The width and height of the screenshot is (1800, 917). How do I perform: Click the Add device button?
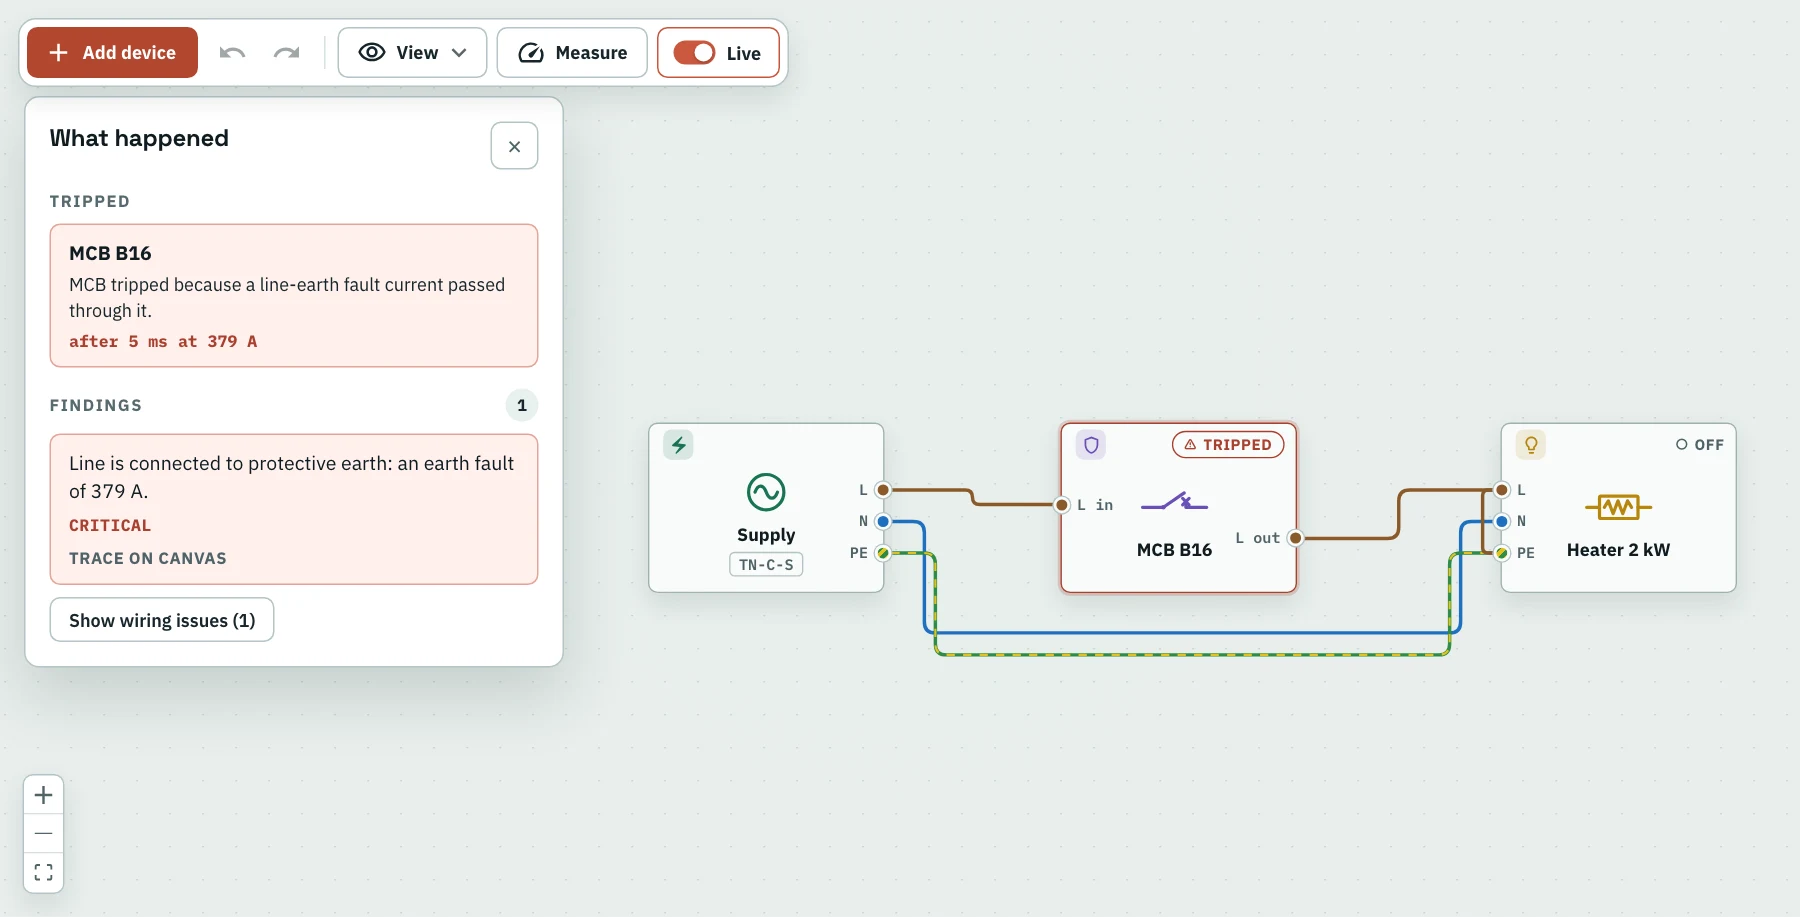(112, 52)
